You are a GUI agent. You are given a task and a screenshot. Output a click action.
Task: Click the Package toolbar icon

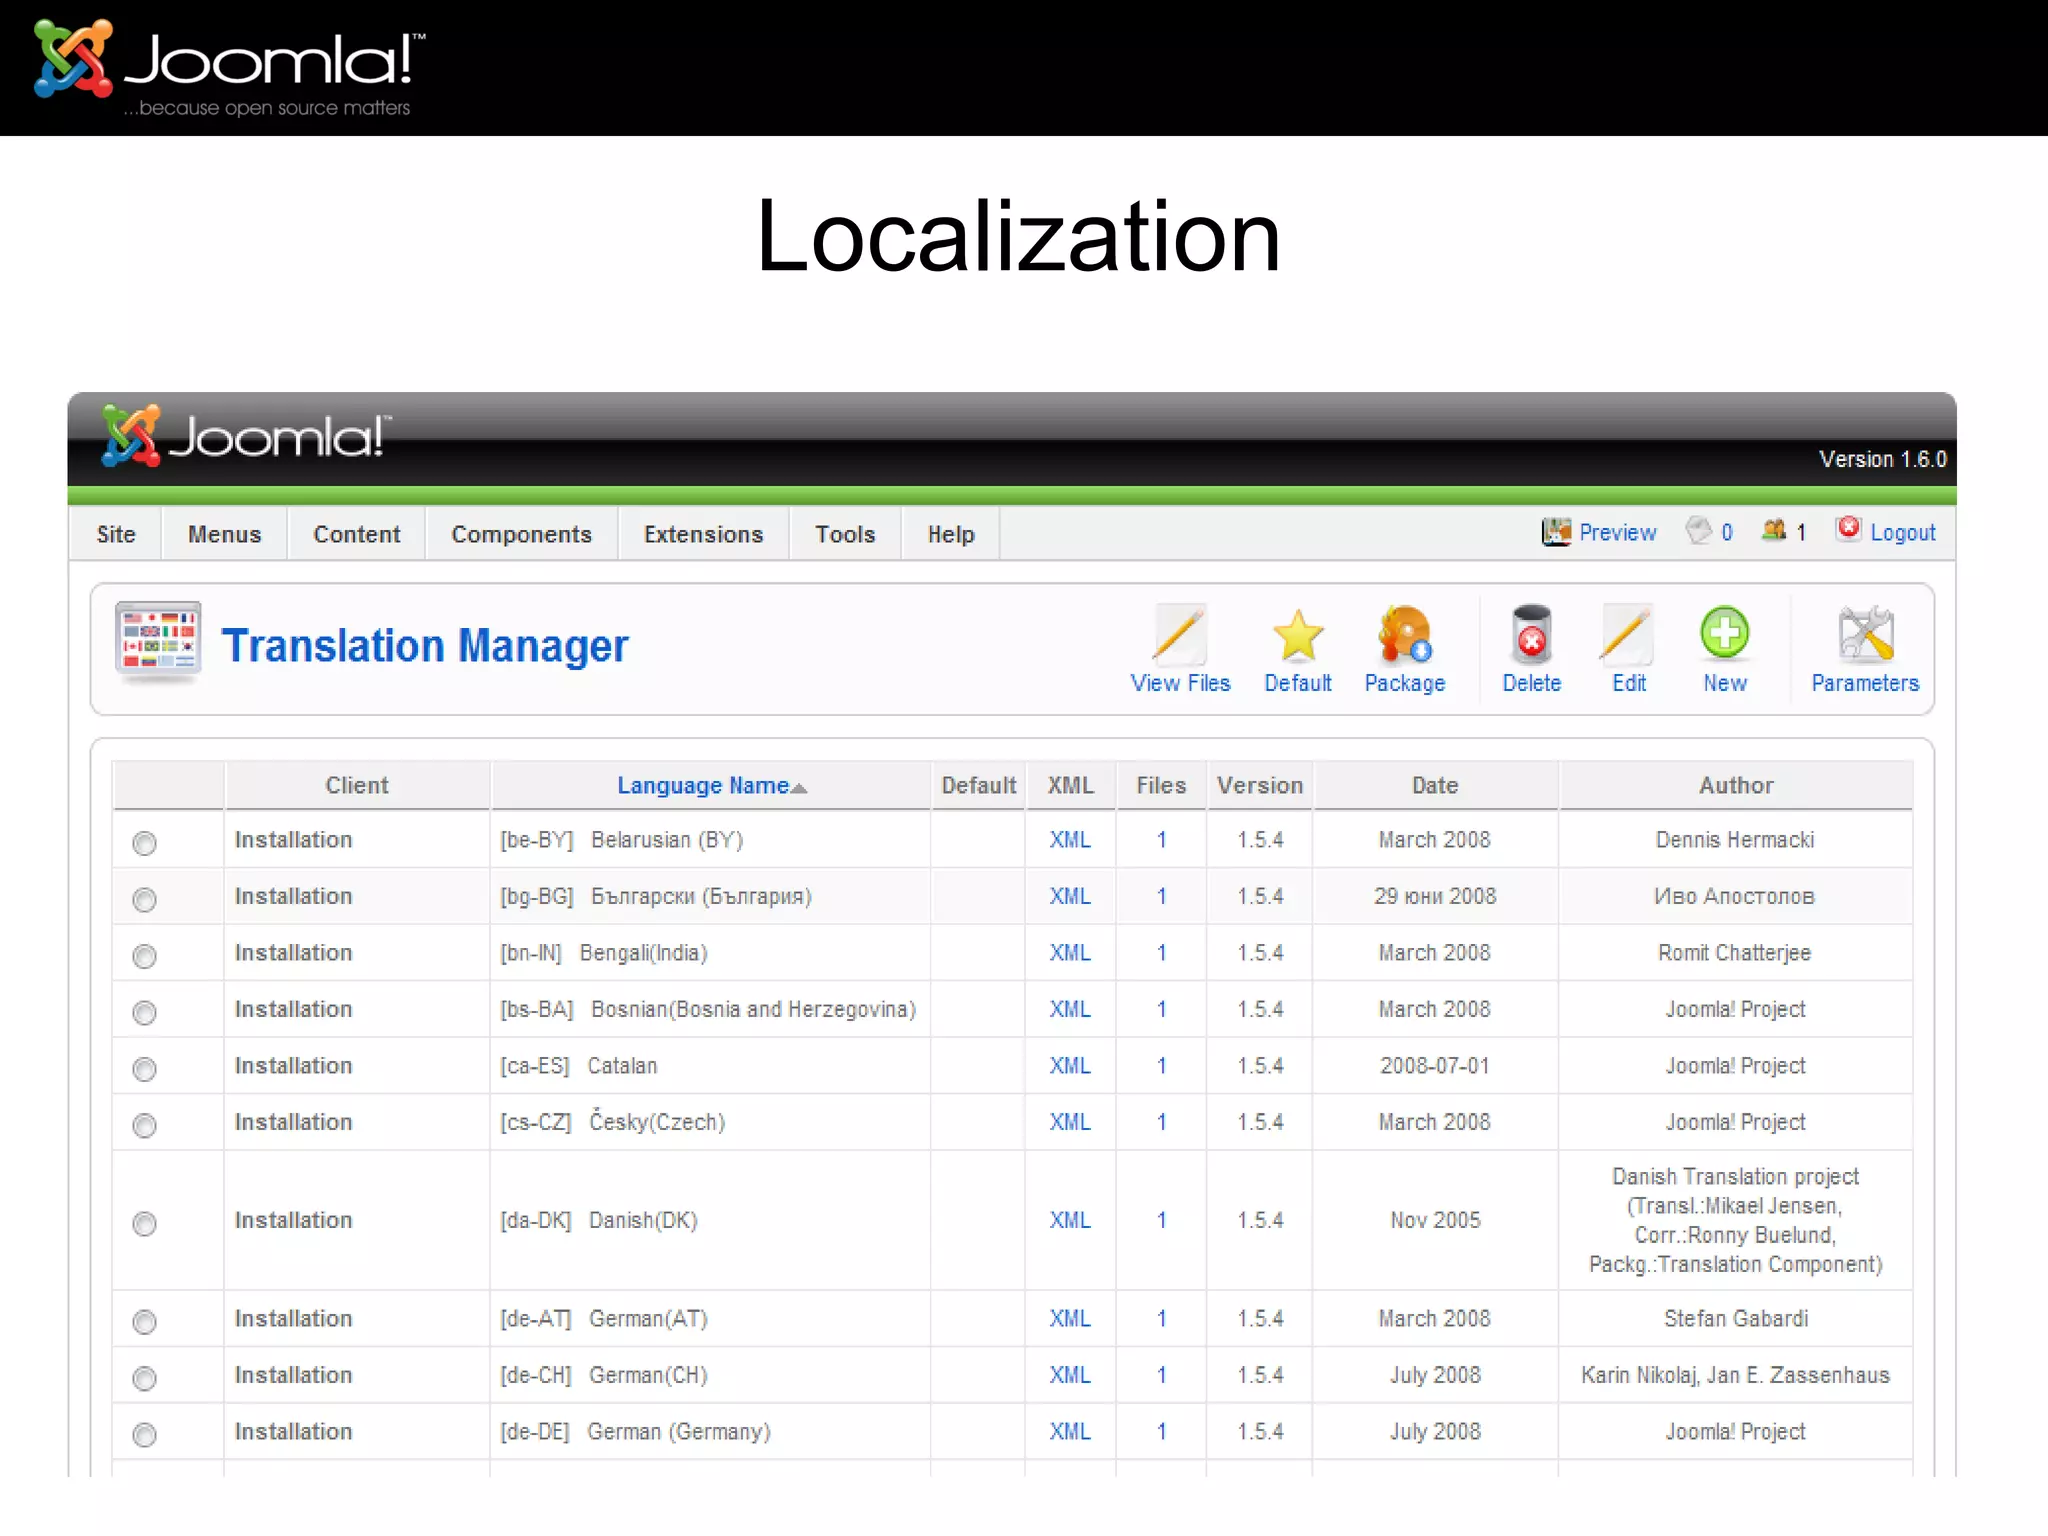tap(1404, 634)
